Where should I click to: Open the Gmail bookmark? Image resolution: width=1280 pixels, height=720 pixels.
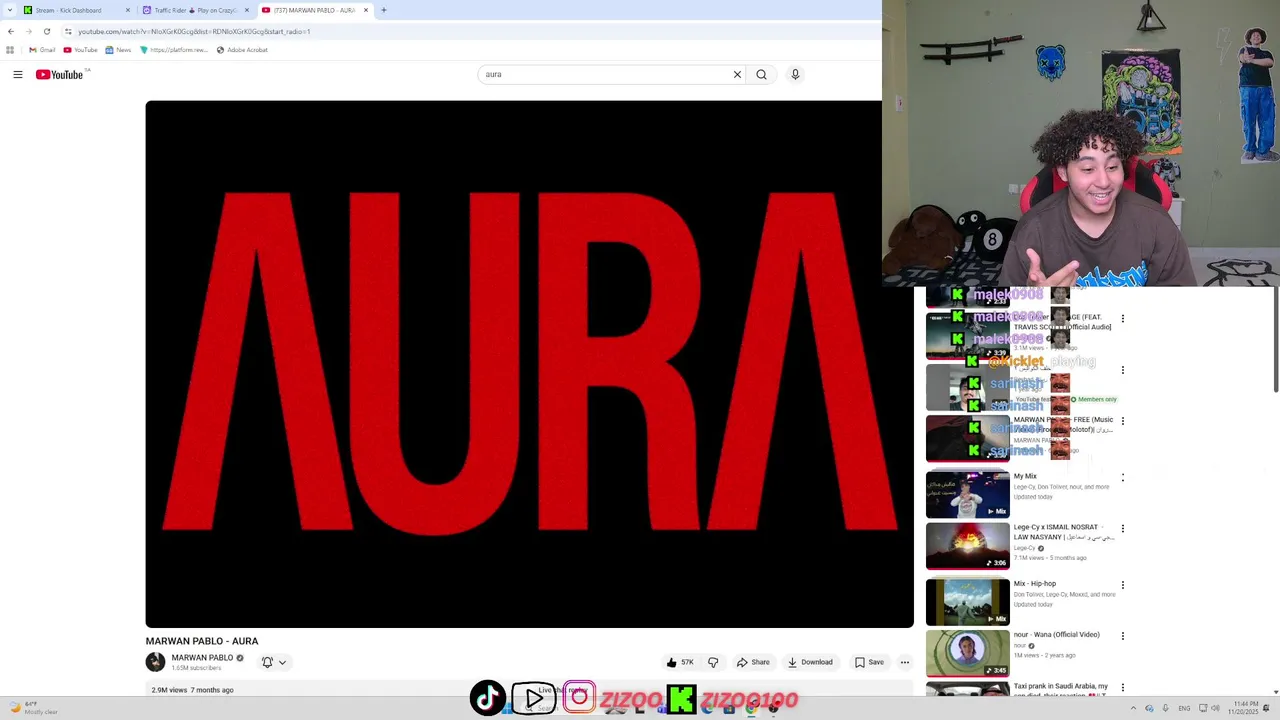point(42,50)
